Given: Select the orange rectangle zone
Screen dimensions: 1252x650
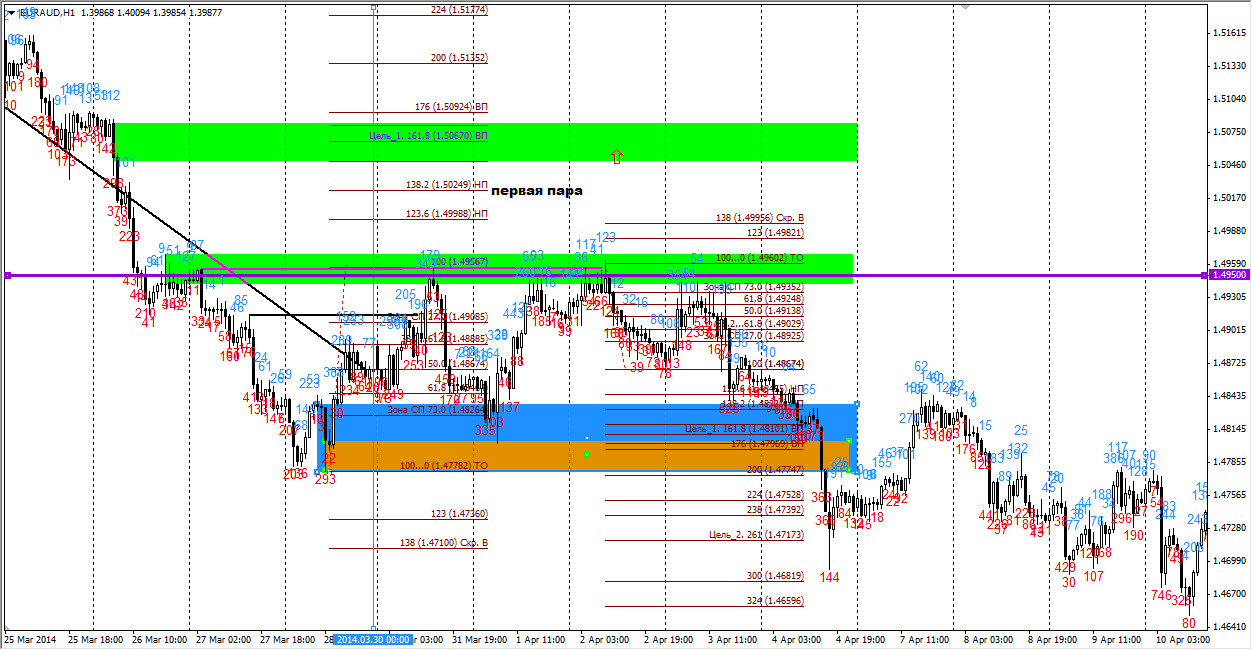Looking at the screenshot, I should click(586, 455).
